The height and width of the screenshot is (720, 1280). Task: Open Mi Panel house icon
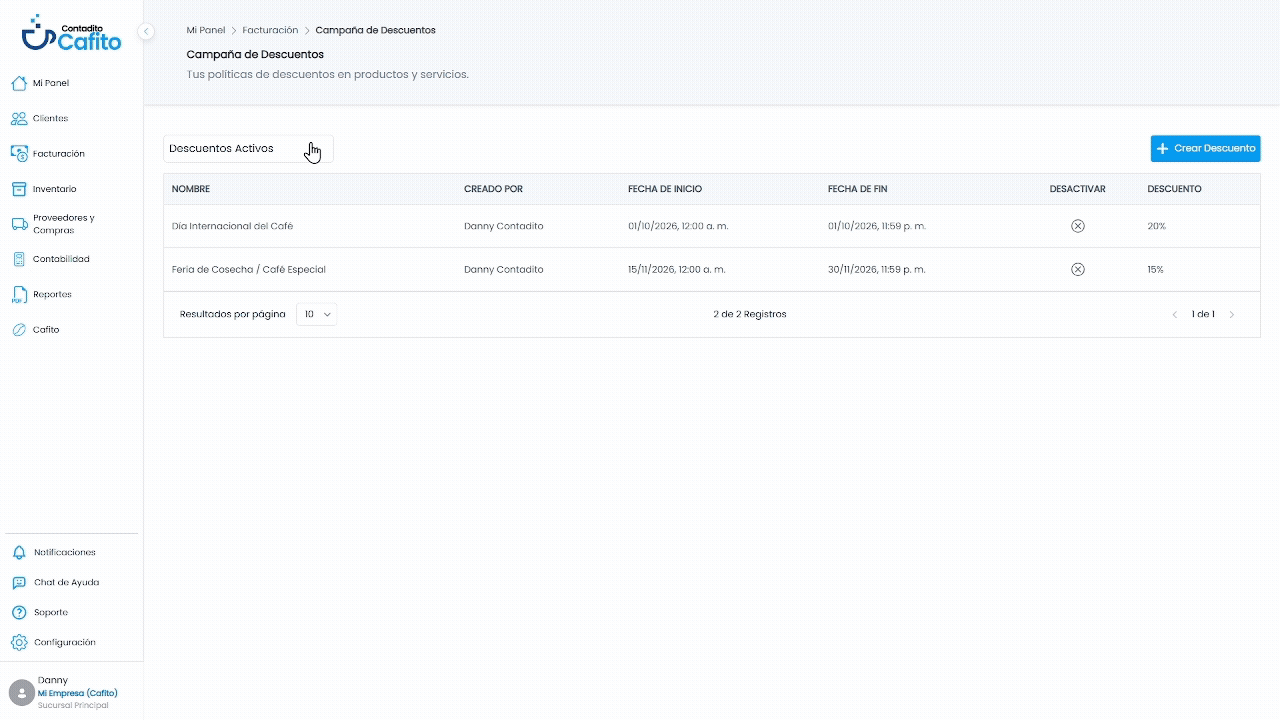(18, 83)
